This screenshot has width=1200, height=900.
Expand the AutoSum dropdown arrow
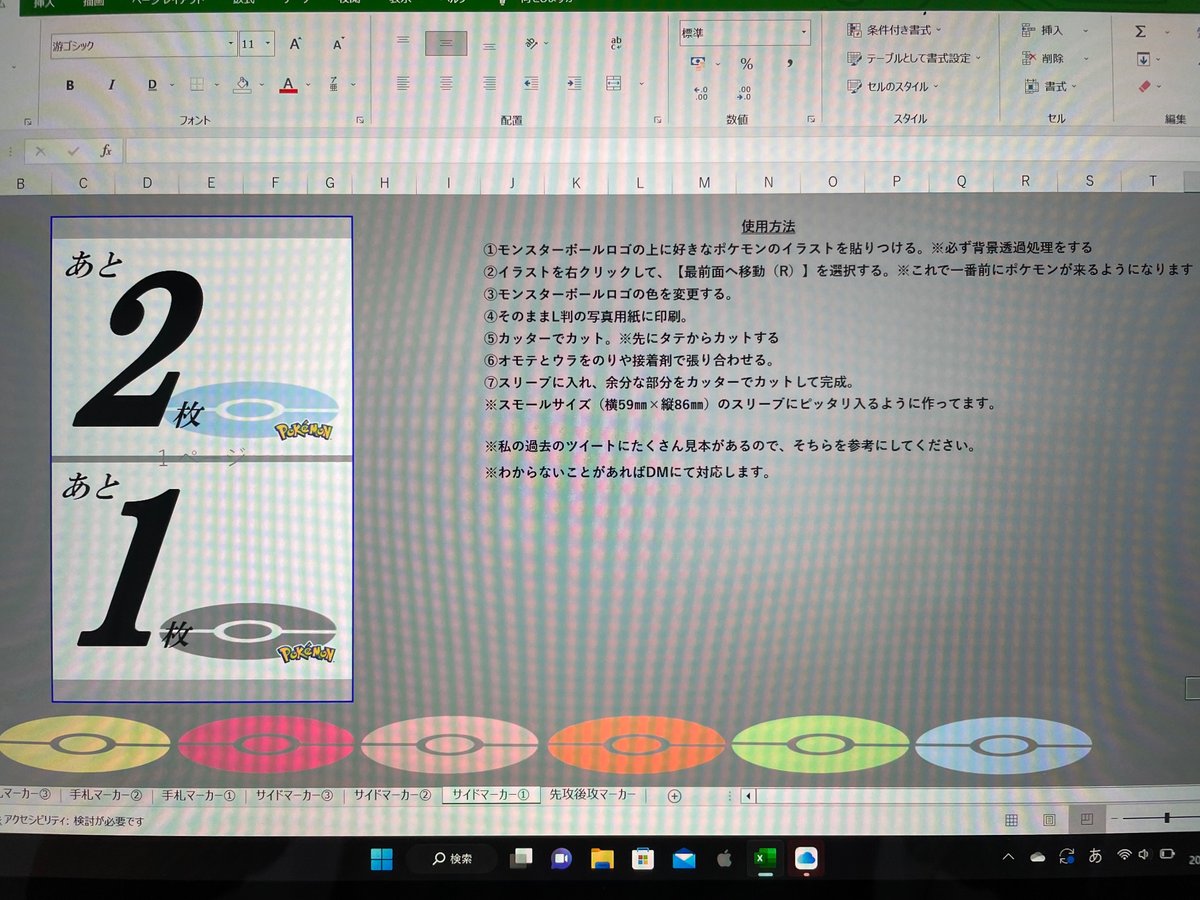click(1169, 31)
